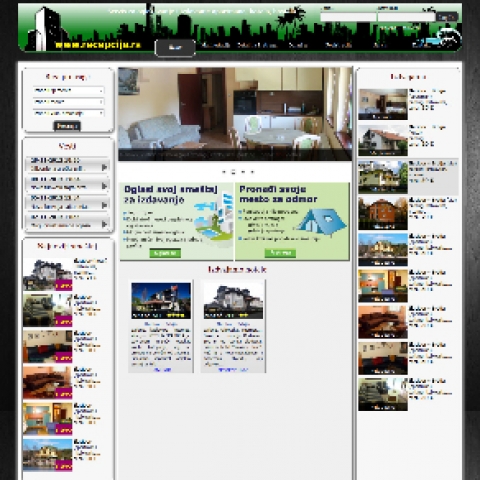Click the white skyscraper logo in header
Screen dimensions: 480x480
(x=47, y=29)
